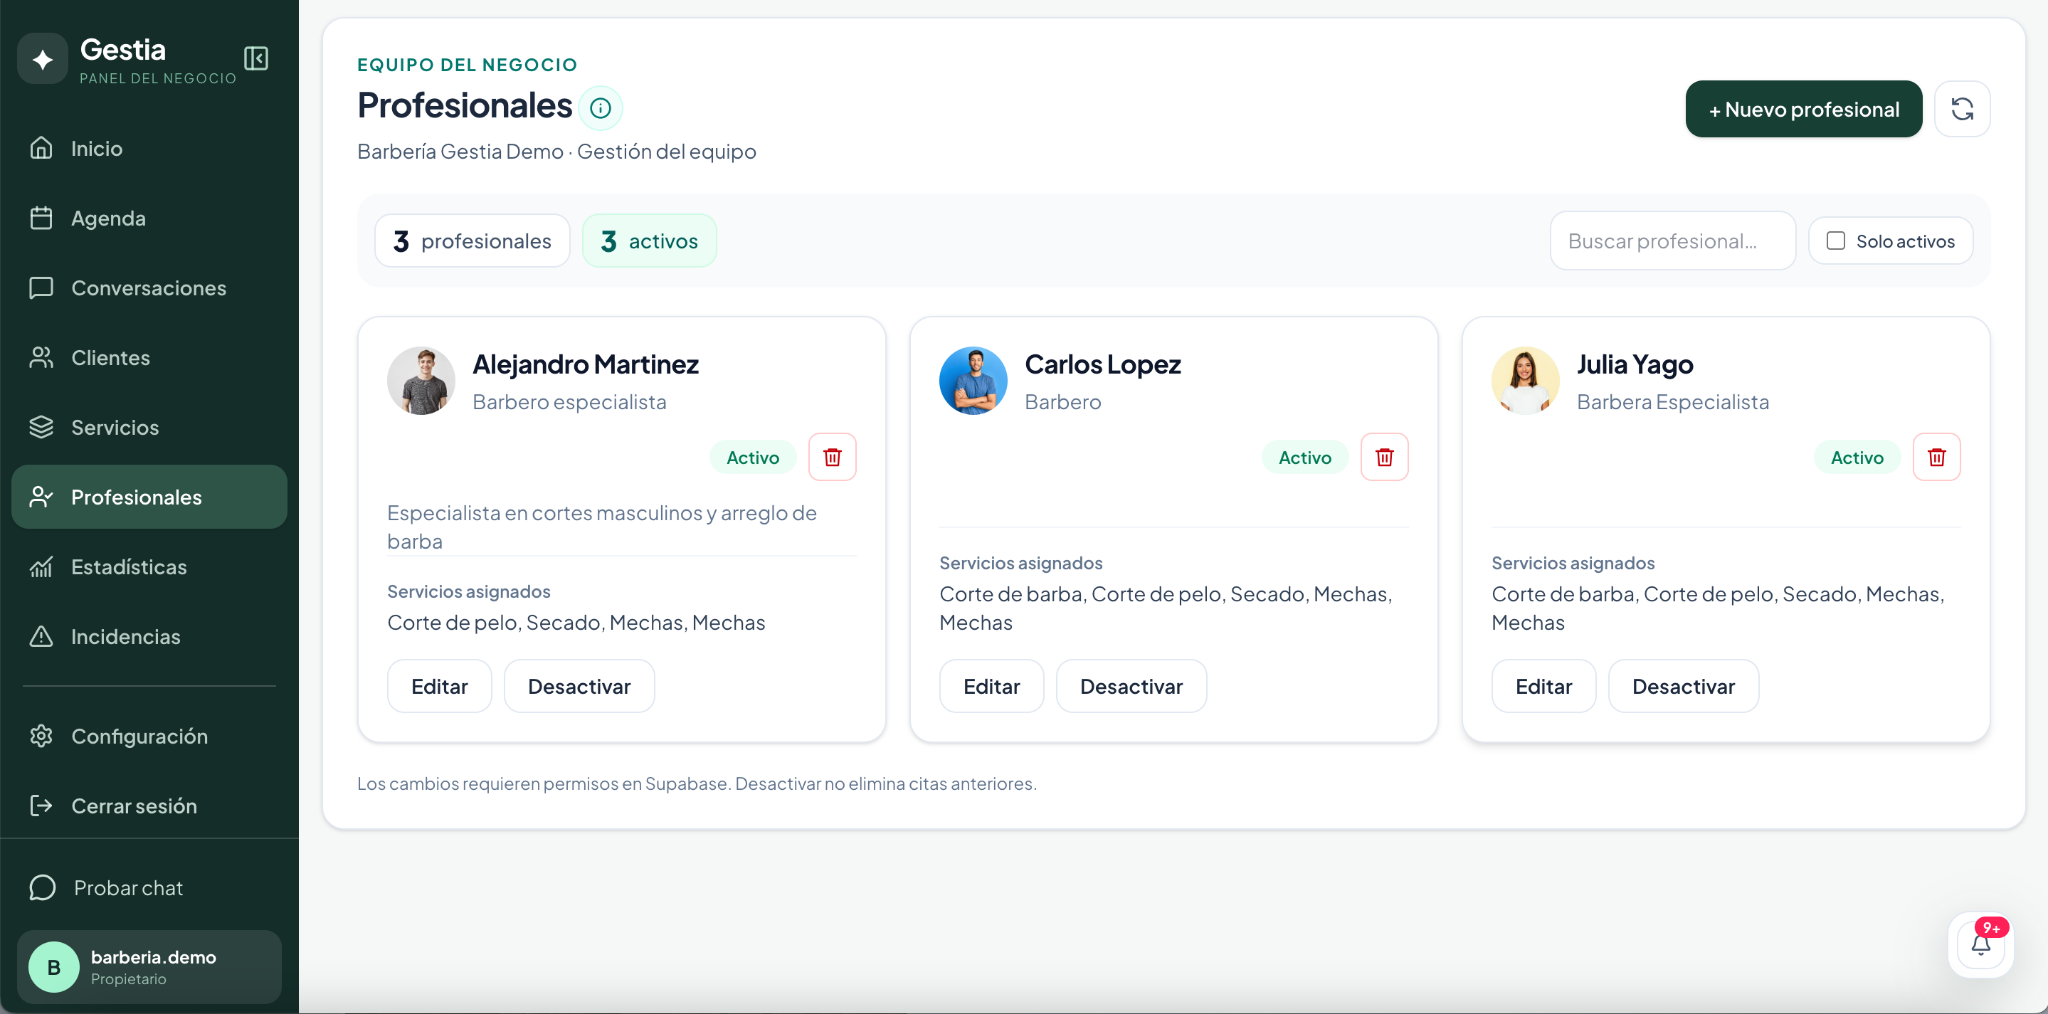Open the notifications bell

[1981, 945]
